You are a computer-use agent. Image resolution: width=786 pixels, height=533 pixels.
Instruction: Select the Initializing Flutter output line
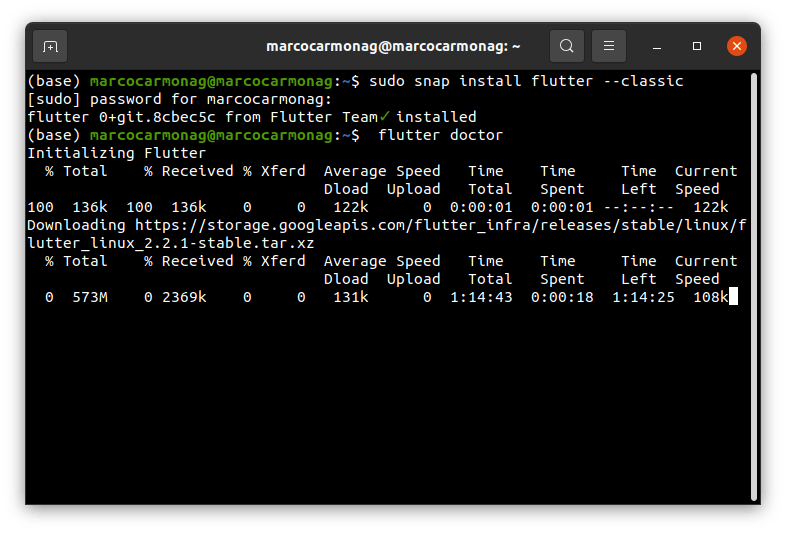[x=116, y=153]
